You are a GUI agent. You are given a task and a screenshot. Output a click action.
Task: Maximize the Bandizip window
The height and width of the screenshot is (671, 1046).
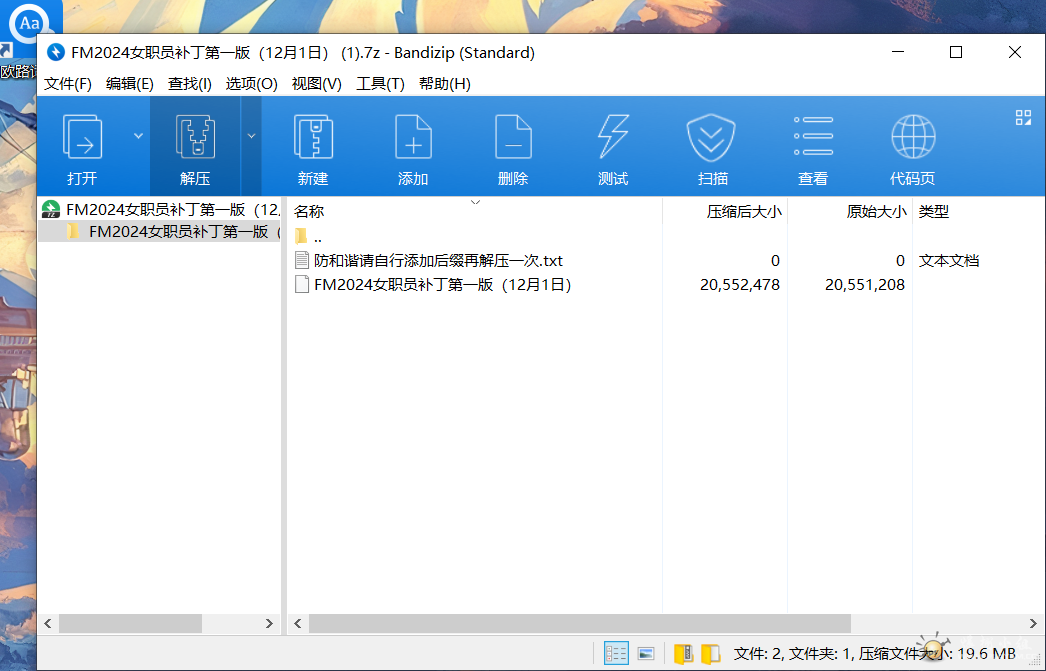tap(956, 52)
